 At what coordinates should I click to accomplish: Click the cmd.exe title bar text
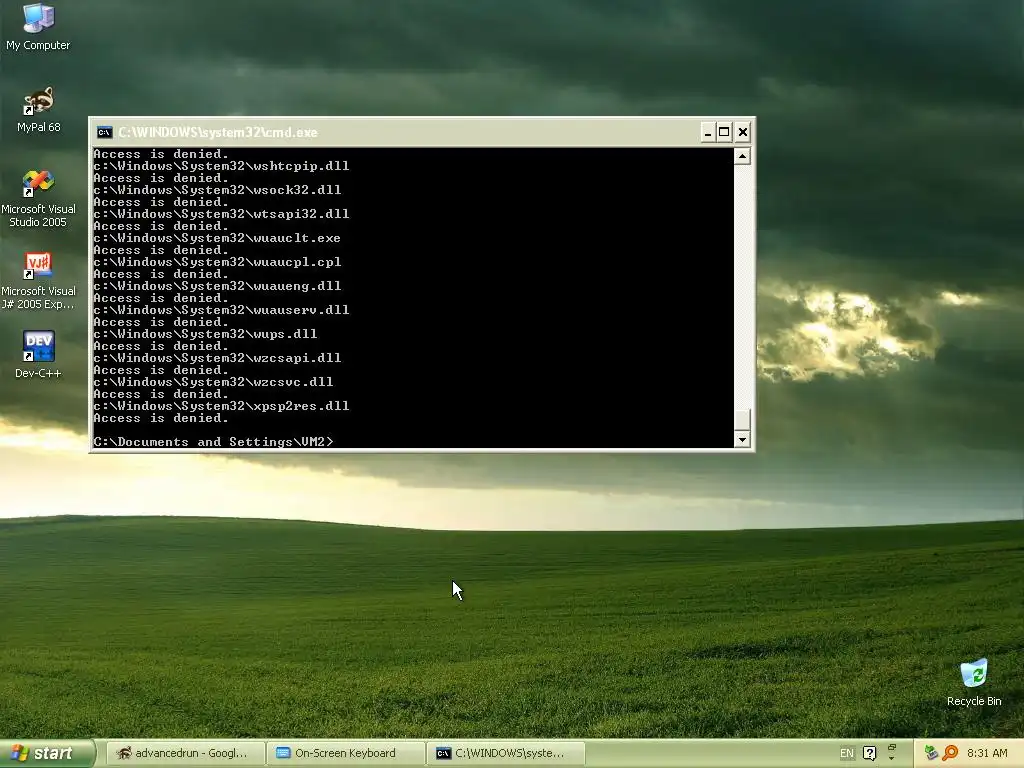click(x=217, y=133)
